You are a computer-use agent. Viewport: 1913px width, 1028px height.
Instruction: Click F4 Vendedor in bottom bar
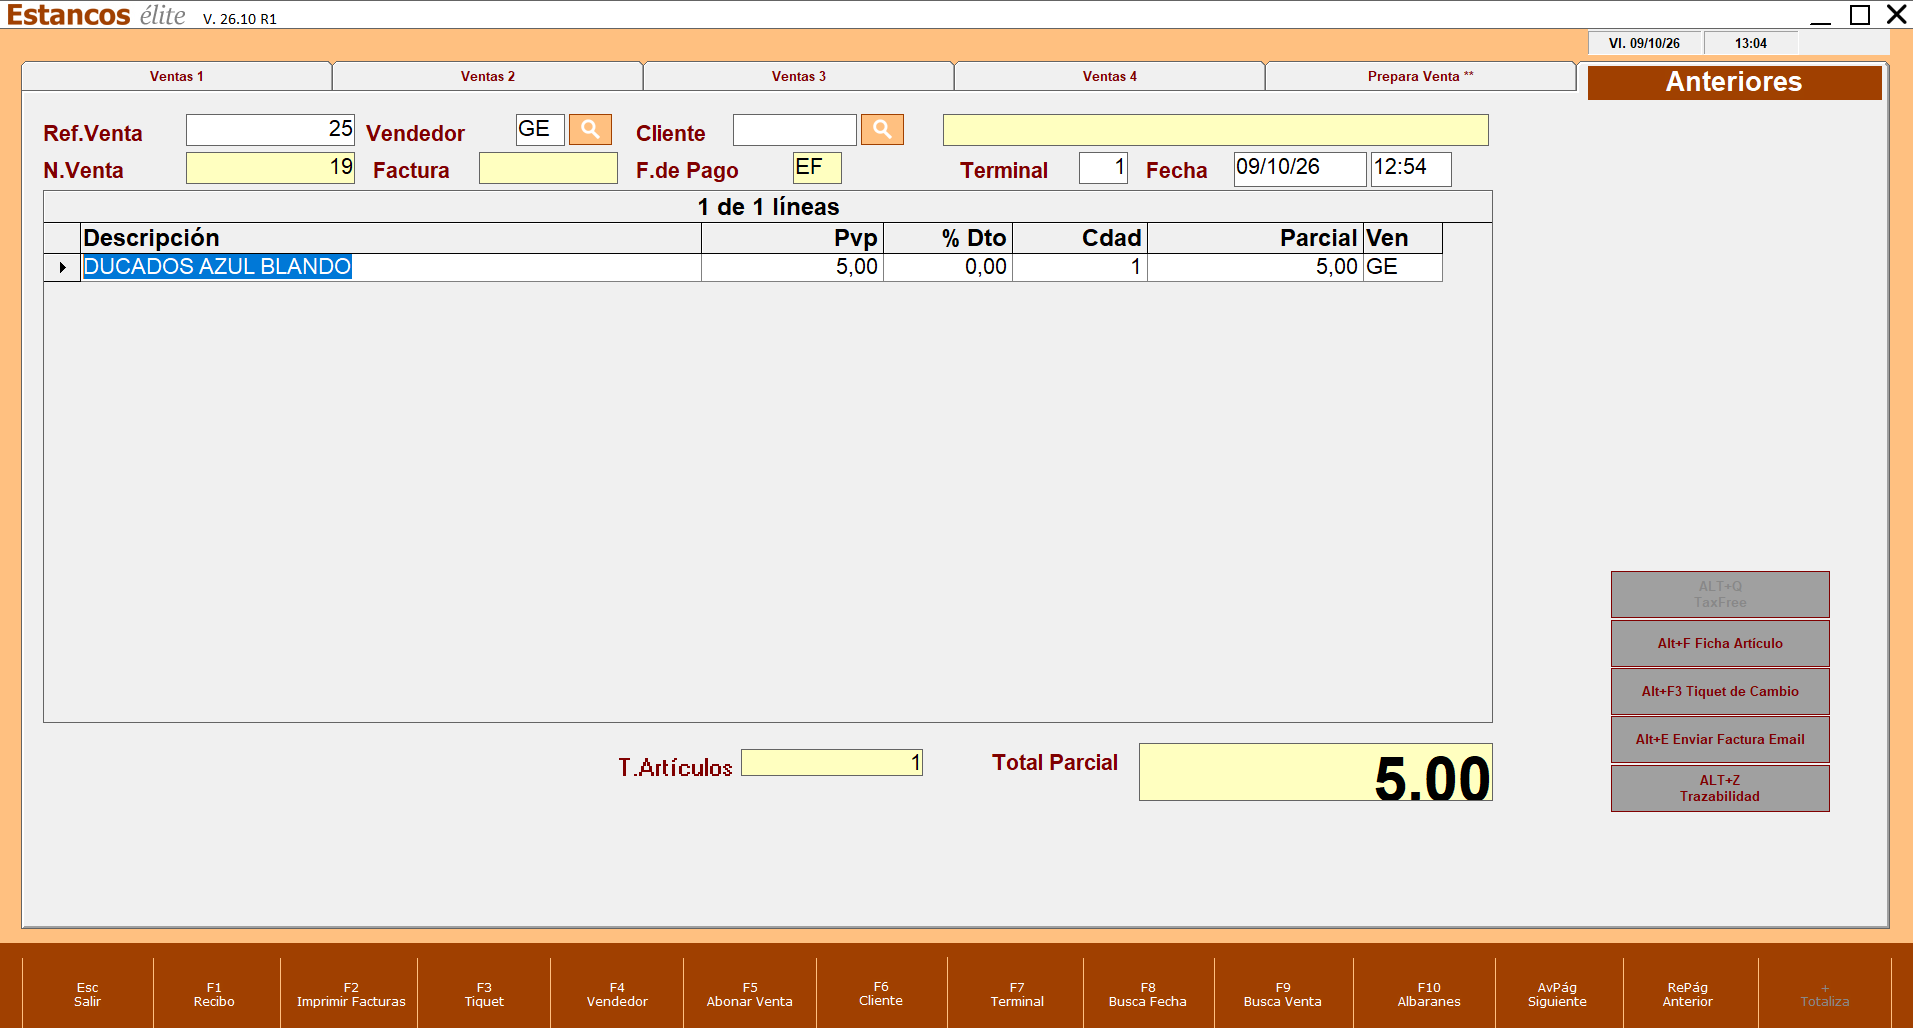click(617, 994)
